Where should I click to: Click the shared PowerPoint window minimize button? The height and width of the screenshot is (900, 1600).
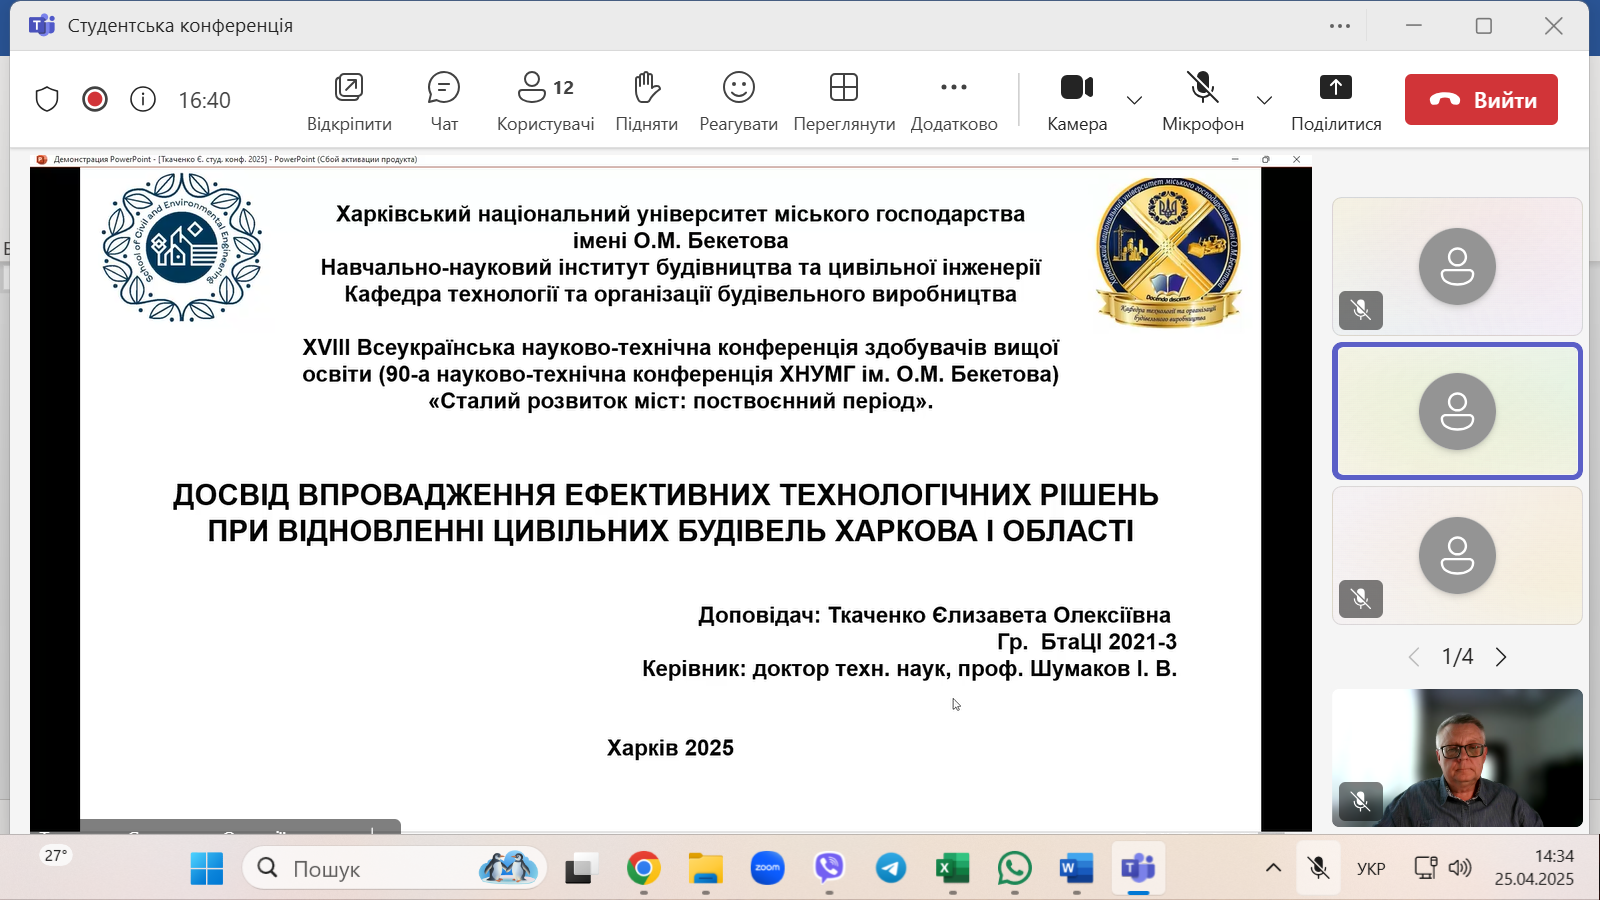tap(1235, 159)
